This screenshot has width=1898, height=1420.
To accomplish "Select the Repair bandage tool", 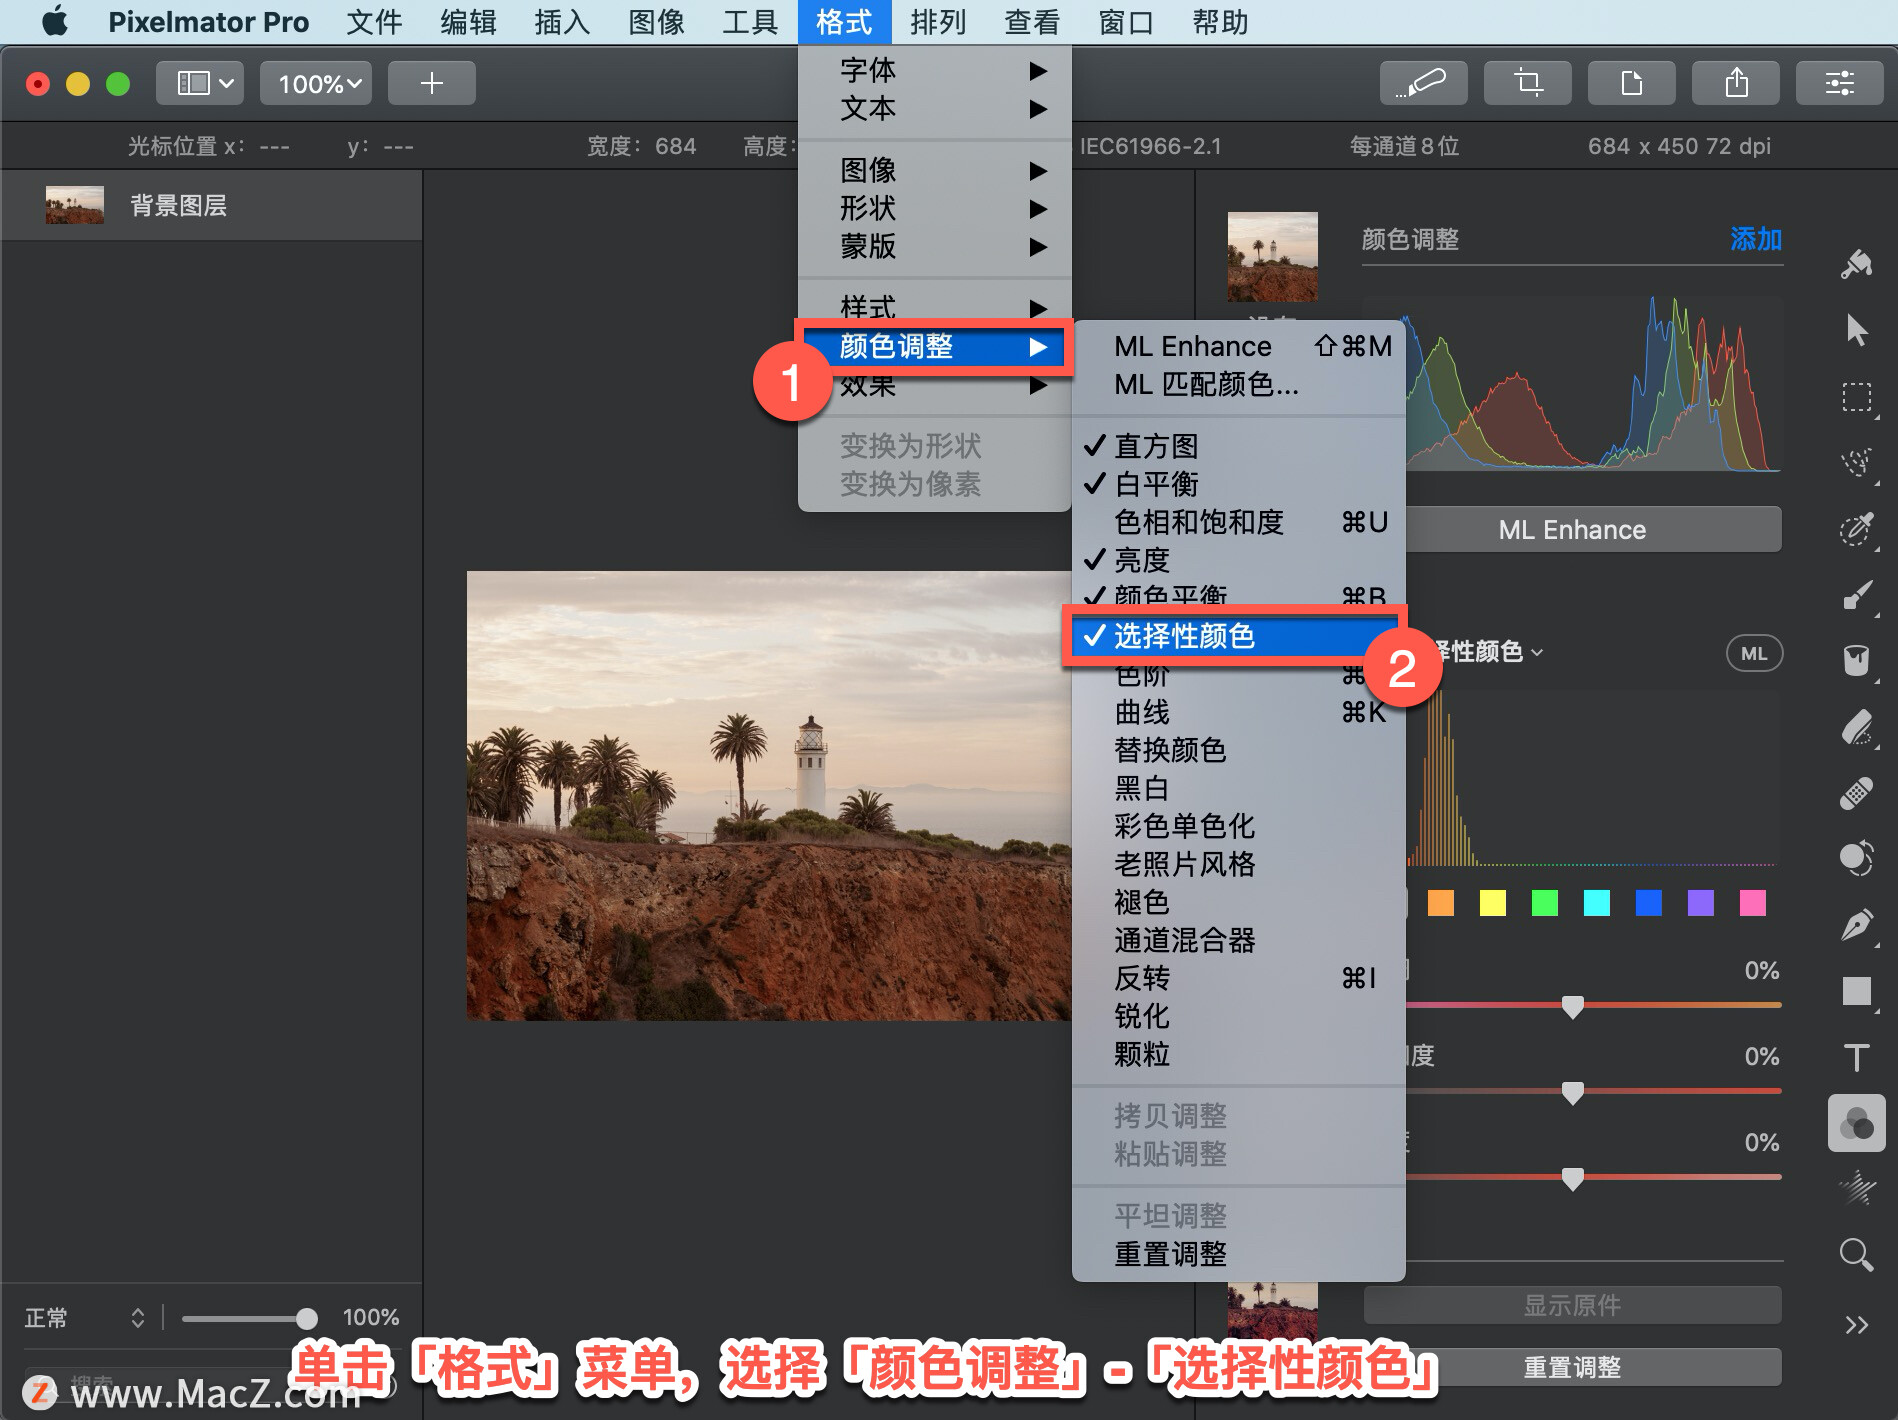I will click(1857, 793).
